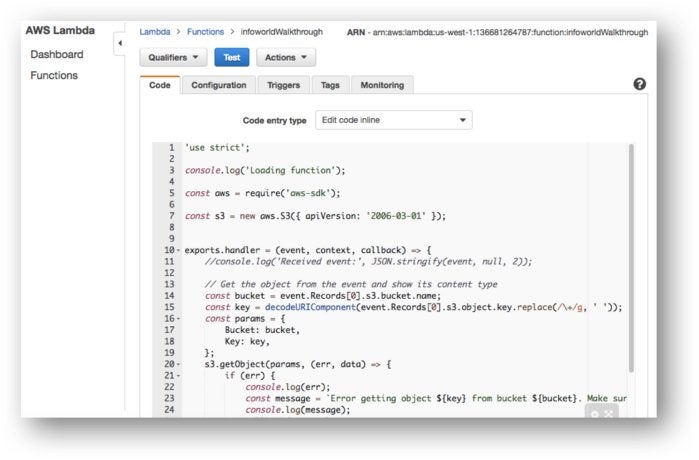Viewport: 699px width, 460px height.
Task: Click the help question mark icon
Action: tap(639, 84)
